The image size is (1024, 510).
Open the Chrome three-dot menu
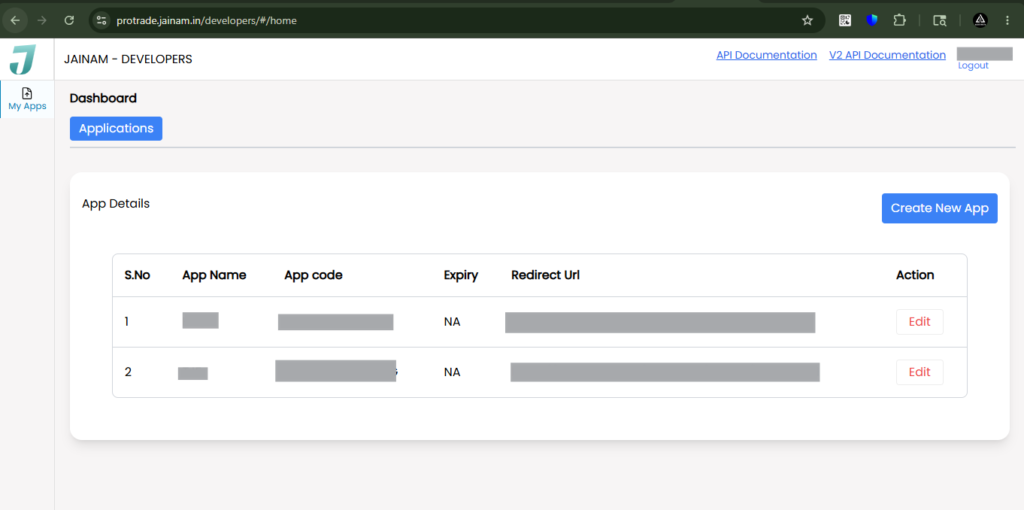click(1008, 20)
